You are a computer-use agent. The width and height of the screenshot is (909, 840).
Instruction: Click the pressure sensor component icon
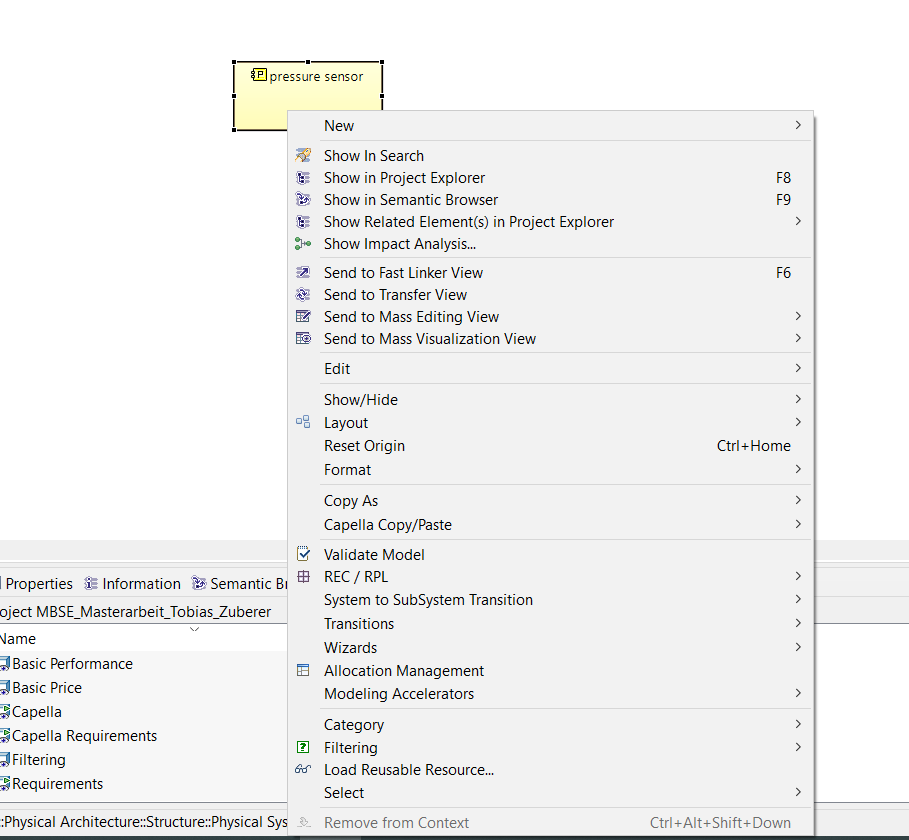tap(259, 75)
